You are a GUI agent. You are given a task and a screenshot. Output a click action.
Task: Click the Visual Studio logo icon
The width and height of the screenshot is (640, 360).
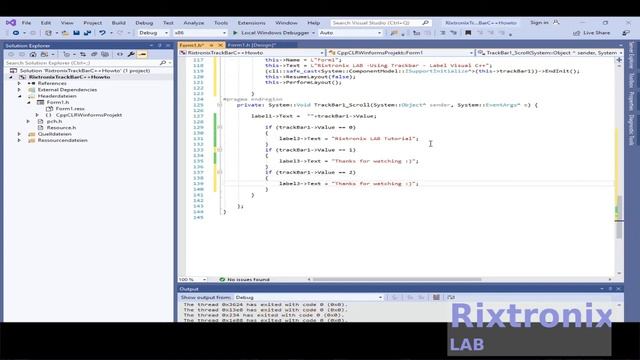point(11,23)
